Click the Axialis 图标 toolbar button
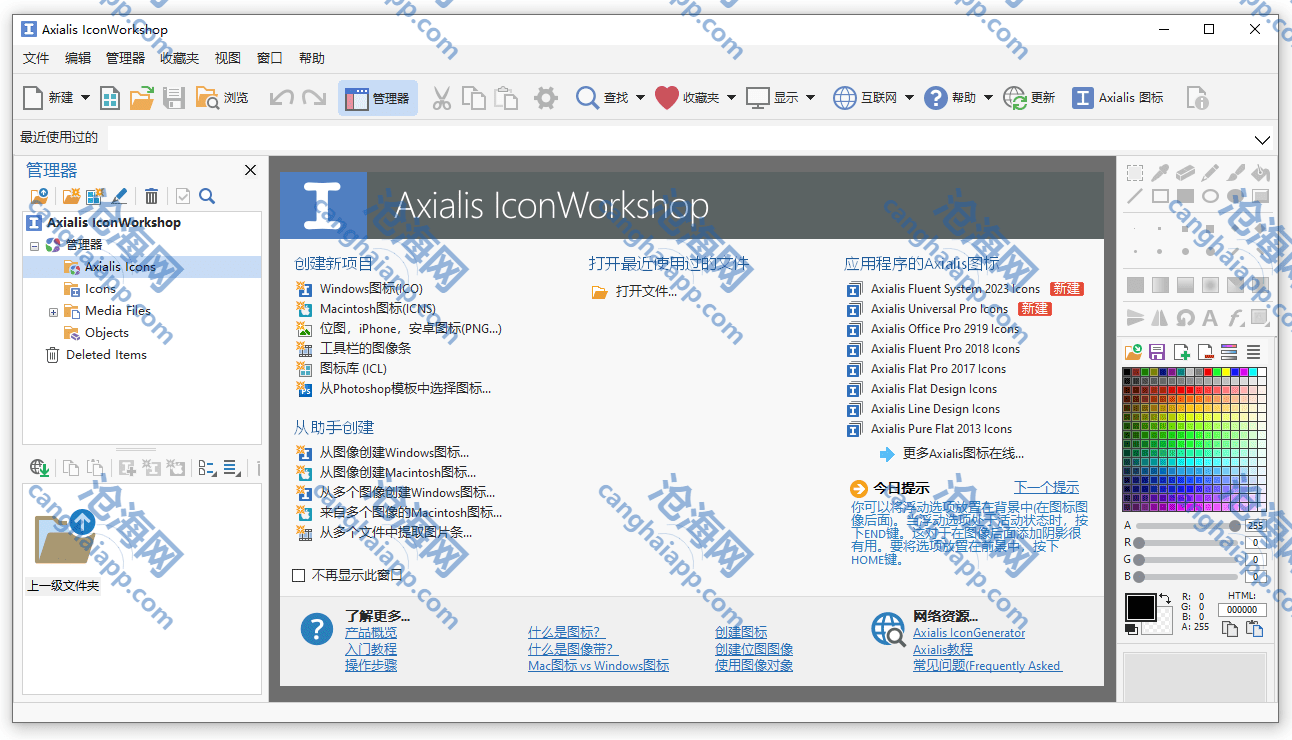 (x=1118, y=98)
